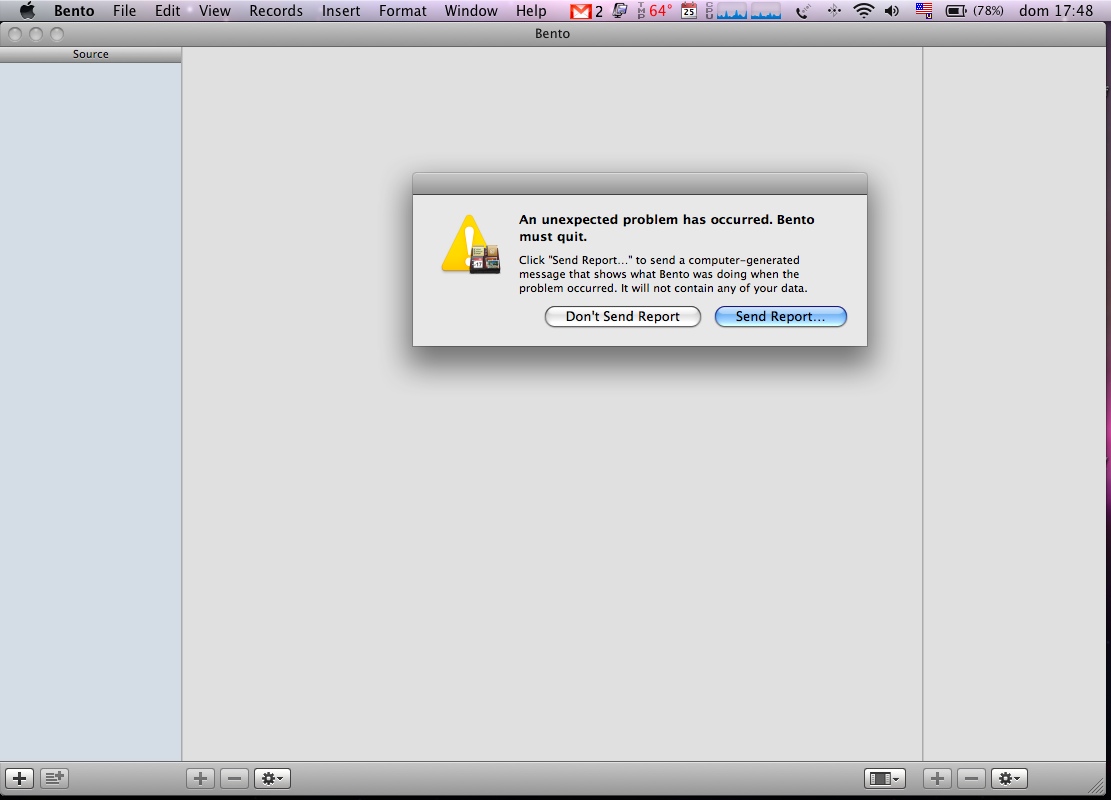Image resolution: width=1111 pixels, height=800 pixels.
Task: Click the Send Report… button
Action: [x=780, y=317]
